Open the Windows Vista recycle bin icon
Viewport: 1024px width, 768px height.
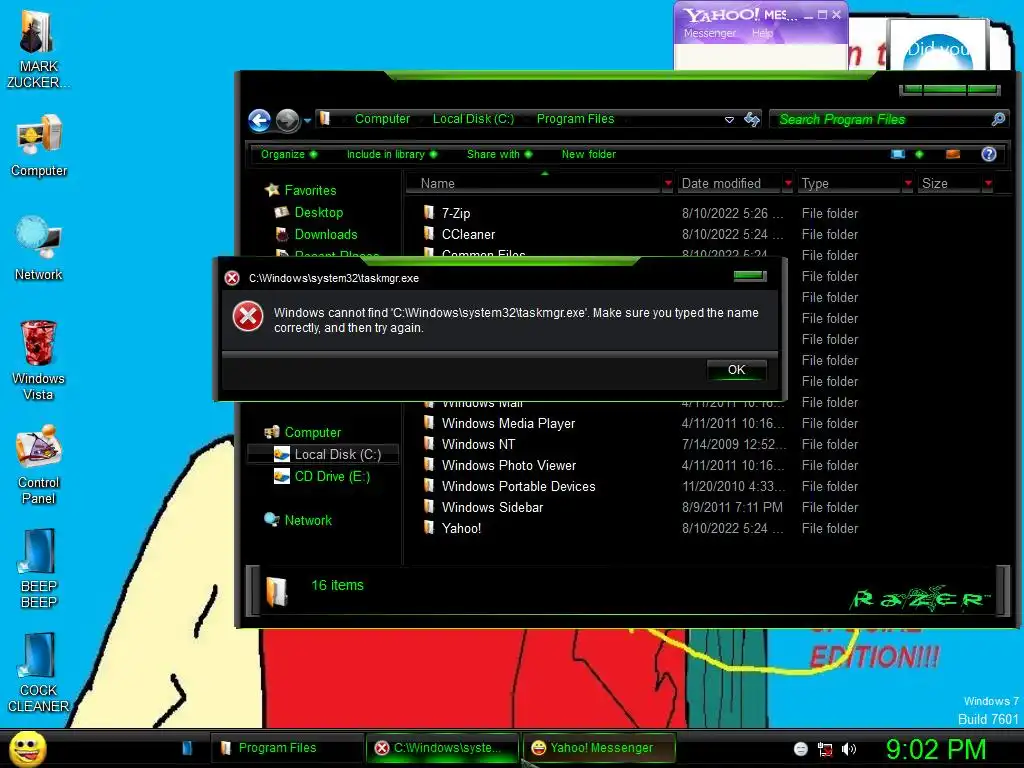39,359
